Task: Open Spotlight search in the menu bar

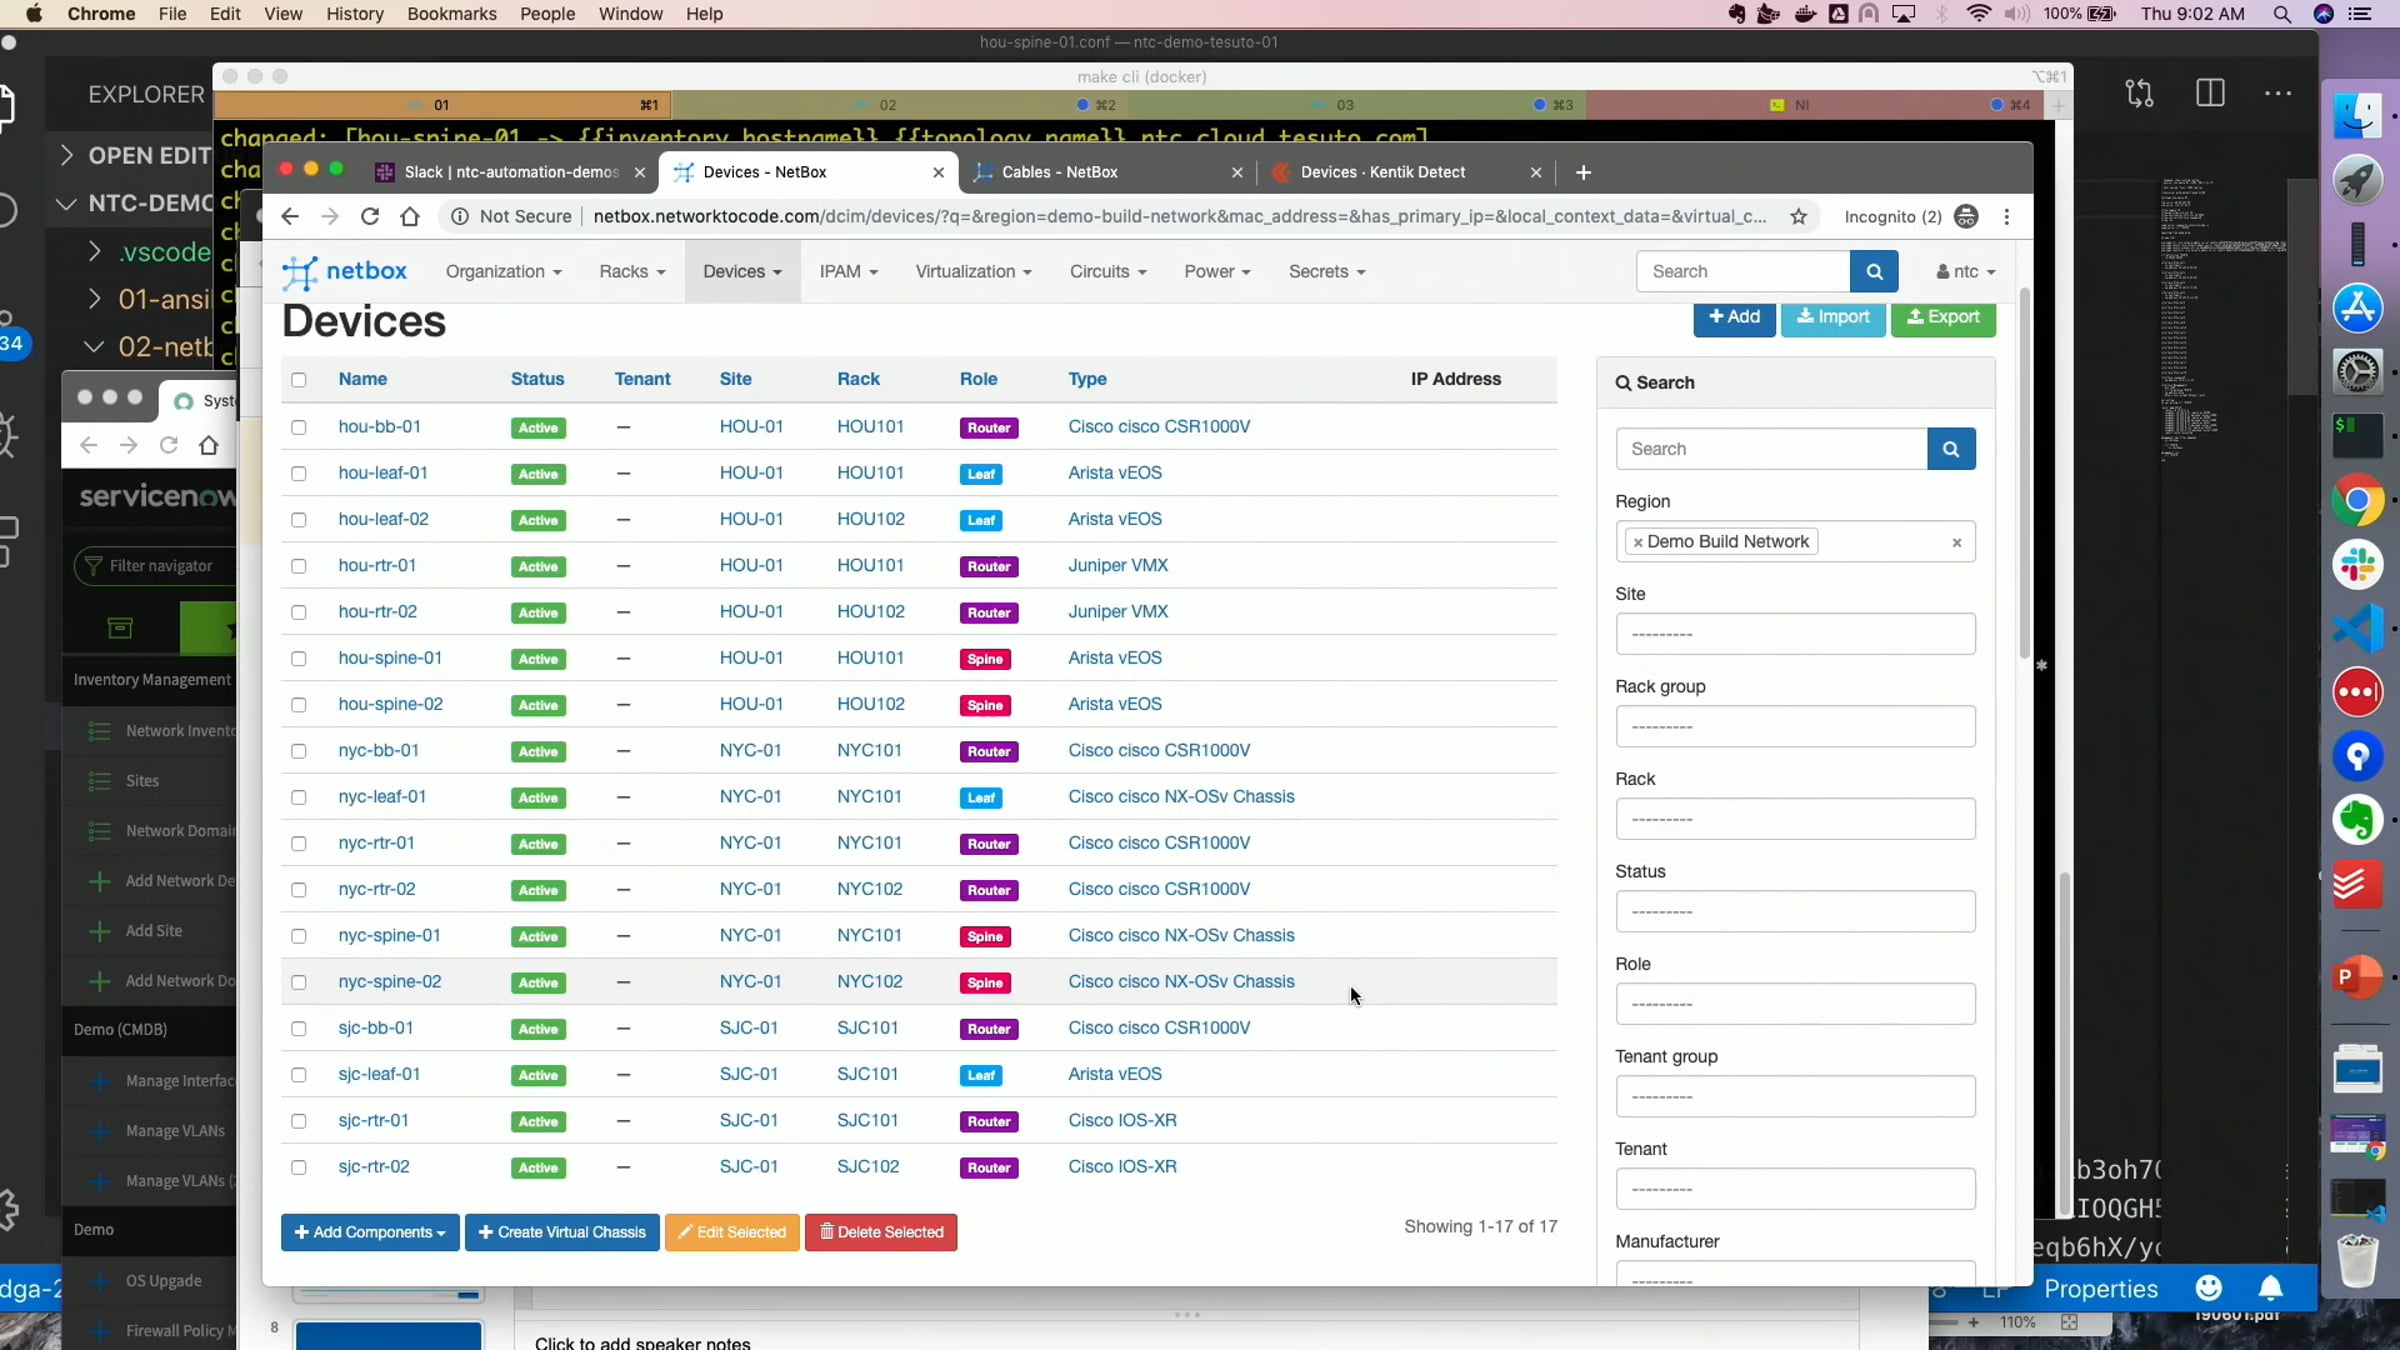Action: [2281, 14]
